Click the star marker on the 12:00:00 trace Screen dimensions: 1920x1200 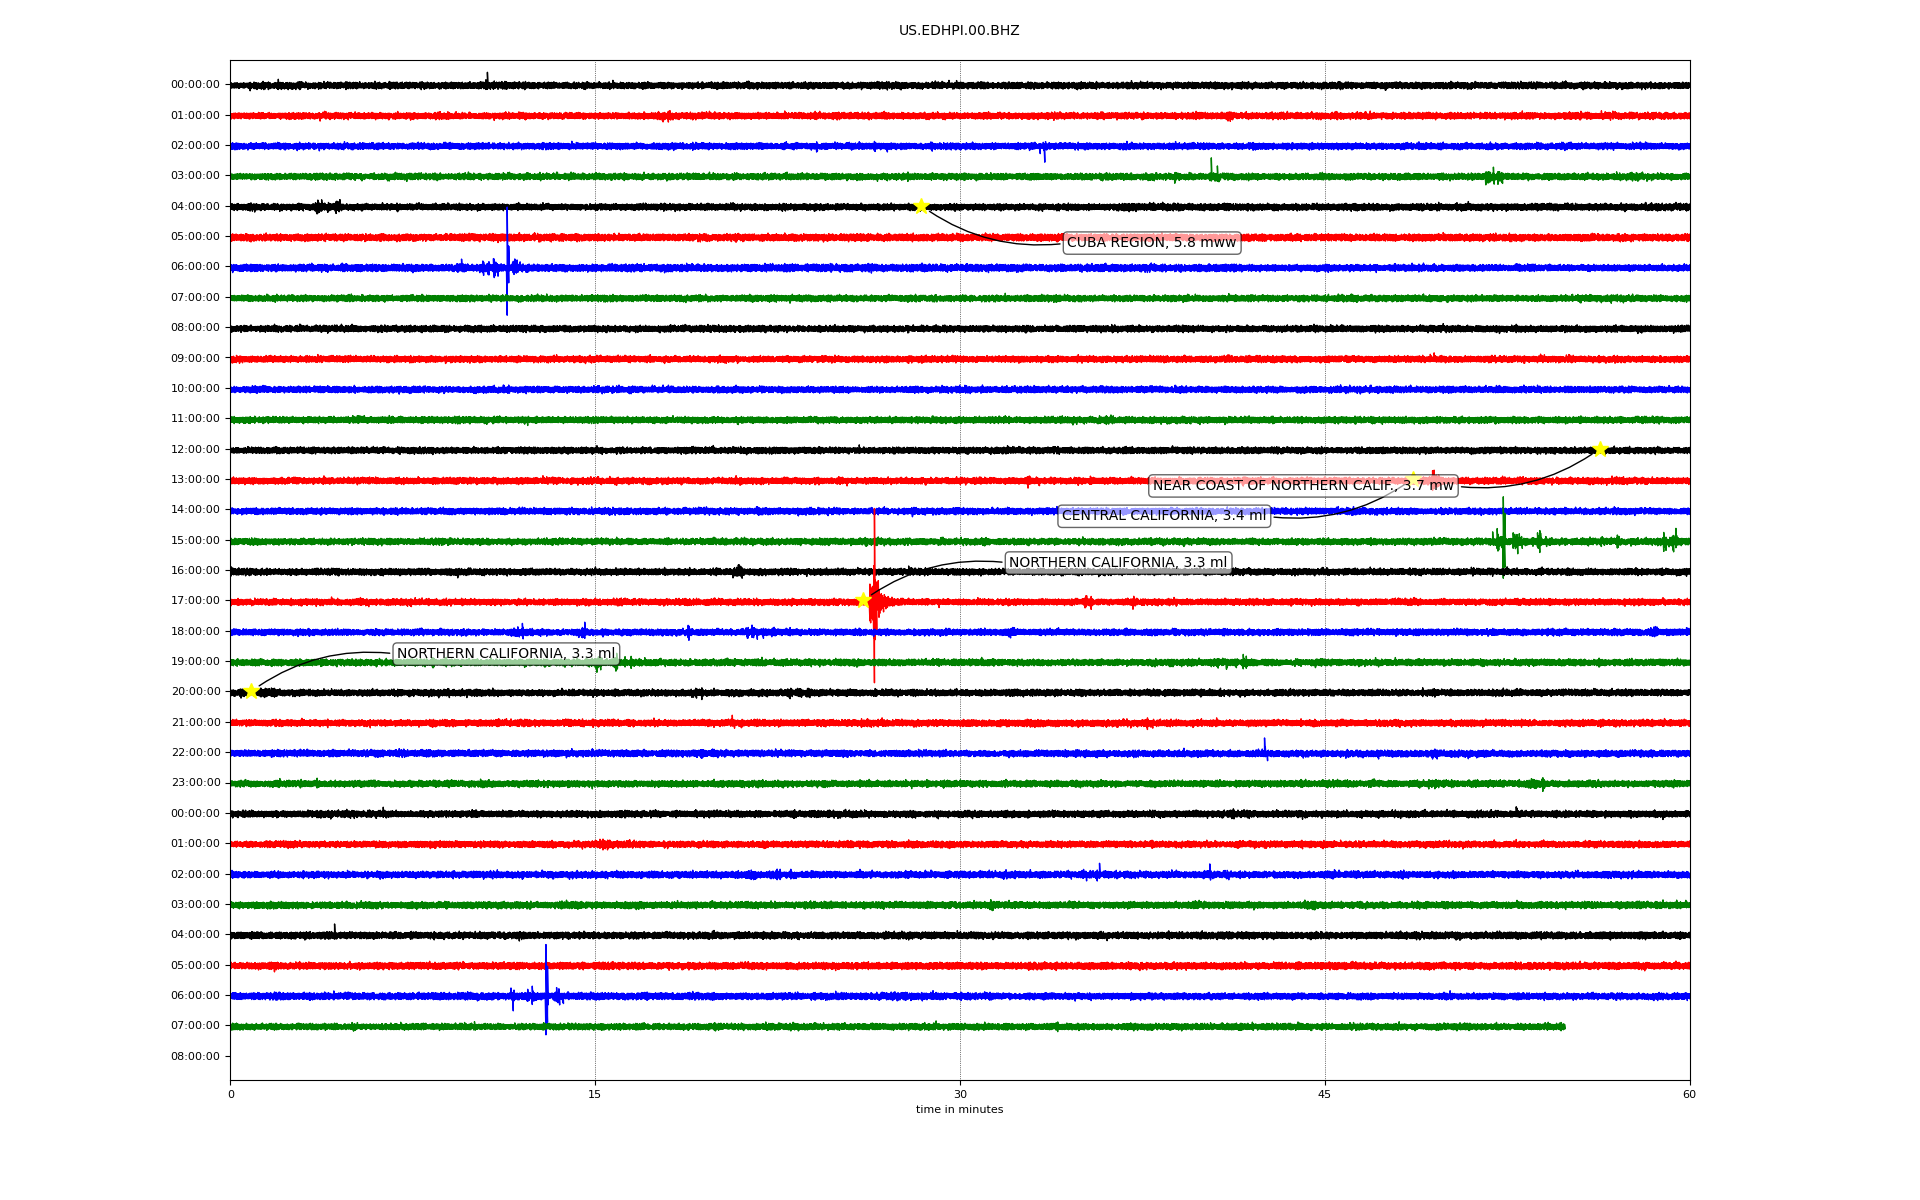(x=1599, y=449)
